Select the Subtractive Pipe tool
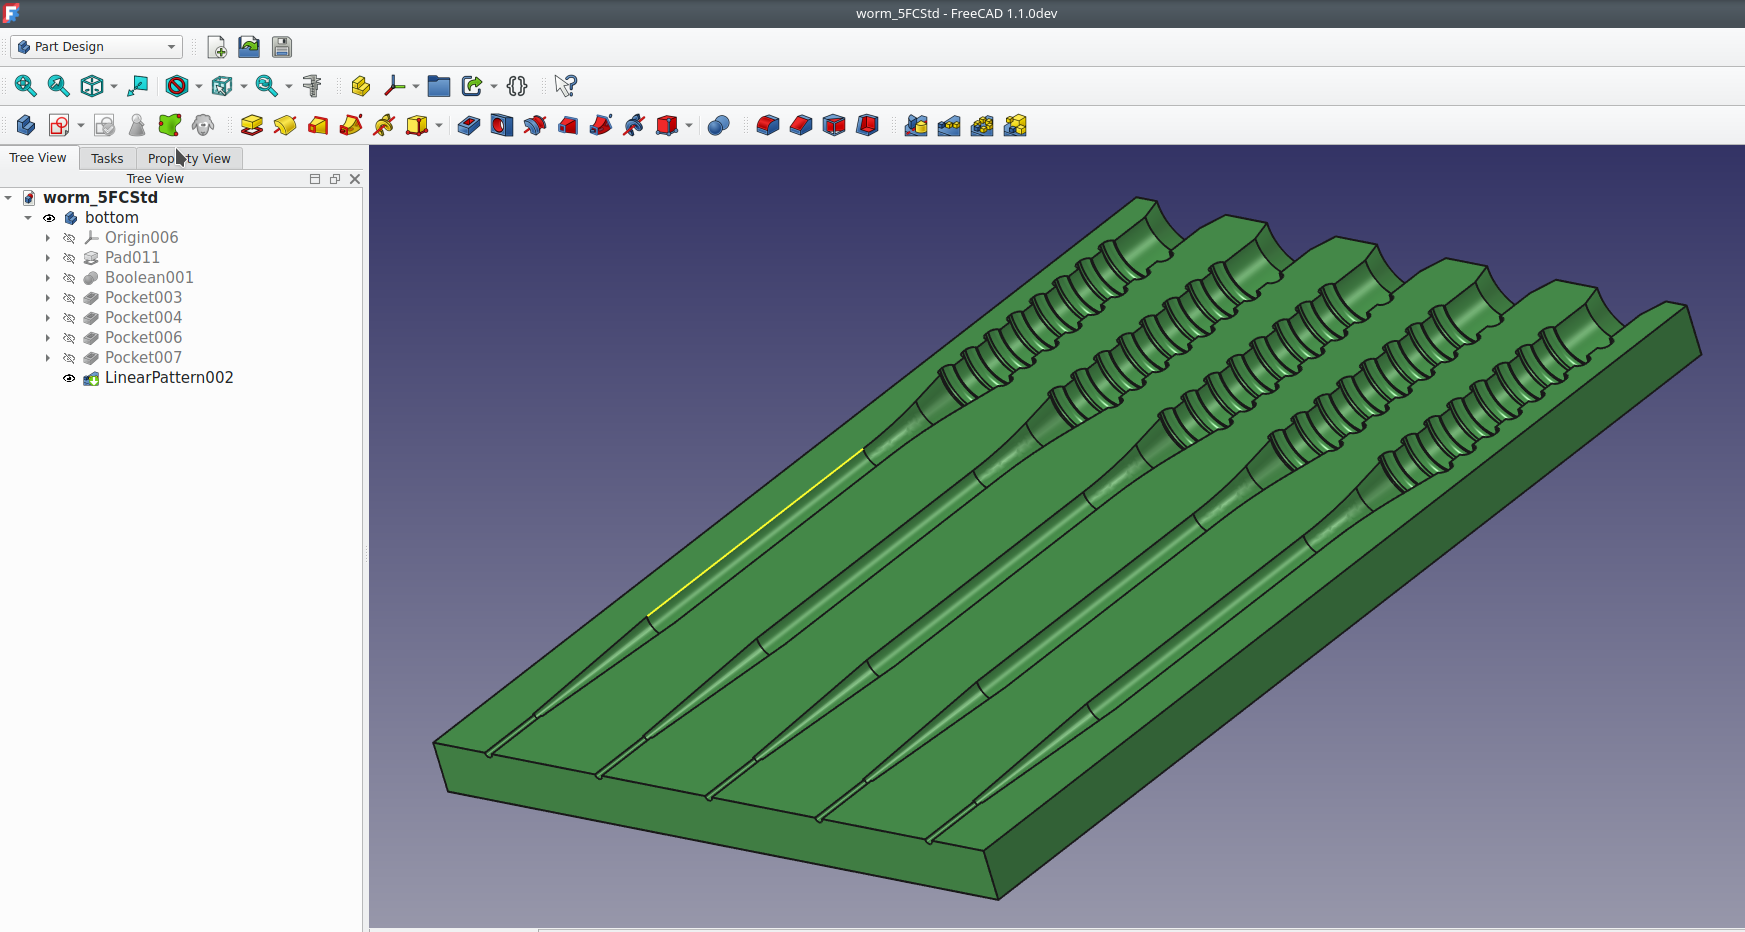Viewport: 1745px width, 932px height. [x=601, y=125]
